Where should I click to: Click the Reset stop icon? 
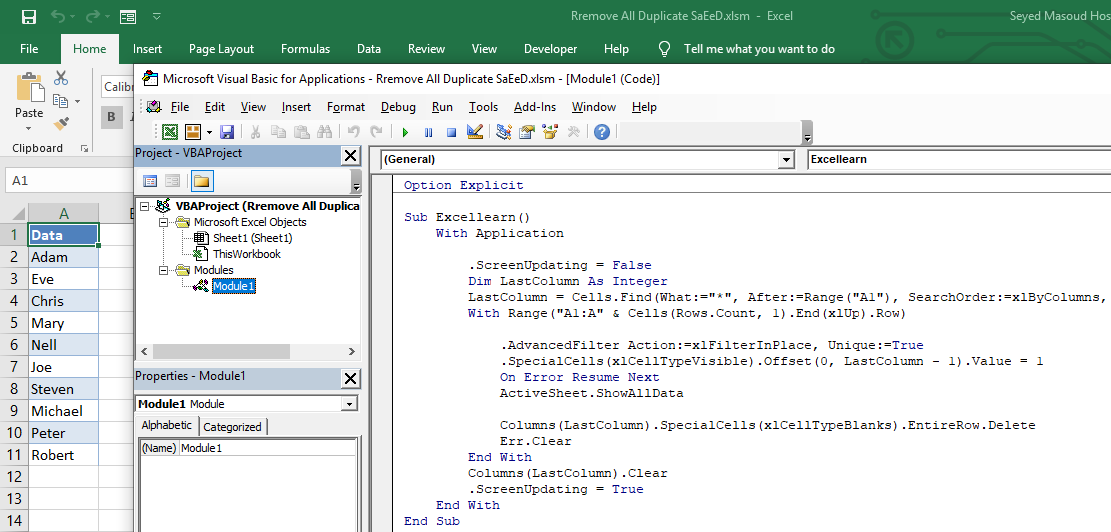click(451, 132)
